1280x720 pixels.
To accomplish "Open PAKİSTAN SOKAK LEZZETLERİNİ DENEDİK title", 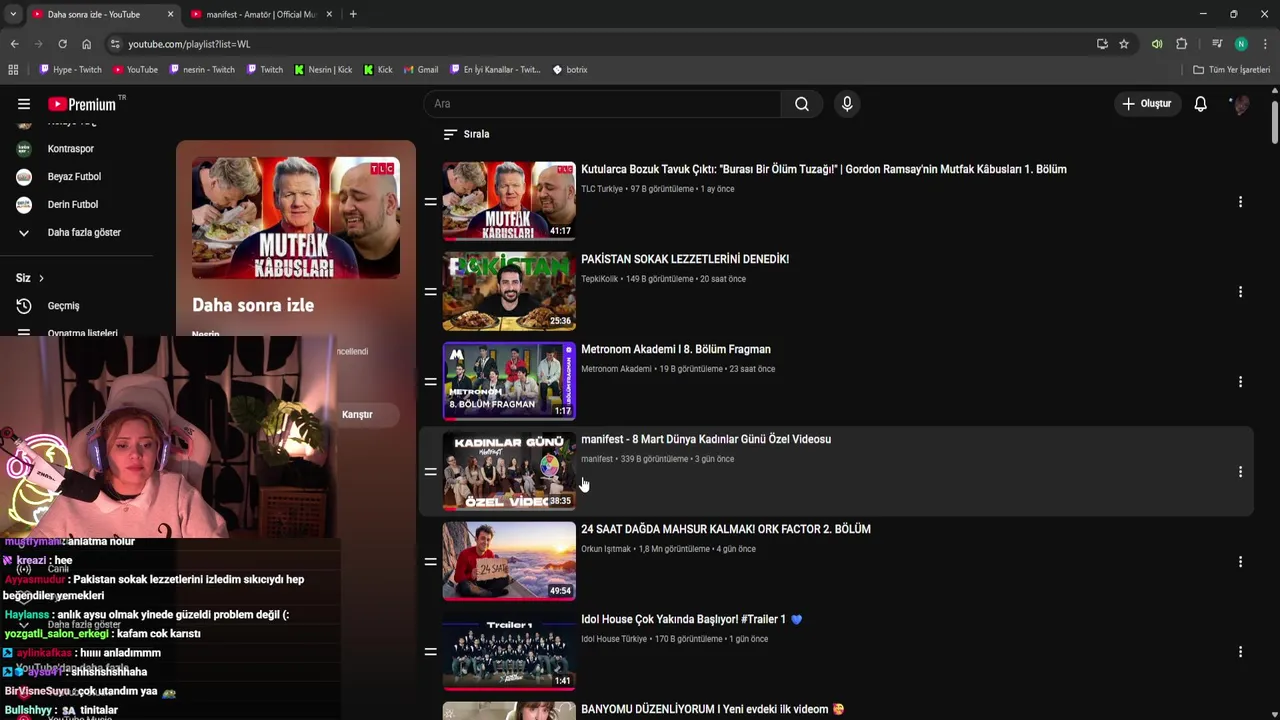I will 685,259.
